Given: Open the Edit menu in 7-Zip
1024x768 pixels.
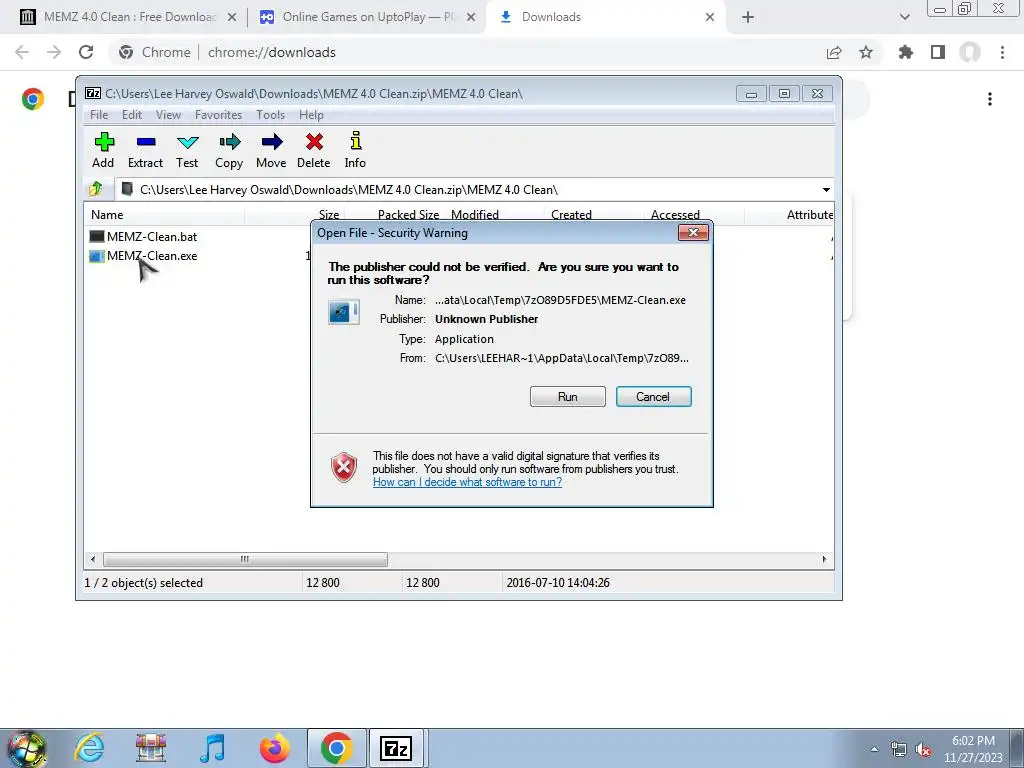Looking at the screenshot, I should point(132,115).
